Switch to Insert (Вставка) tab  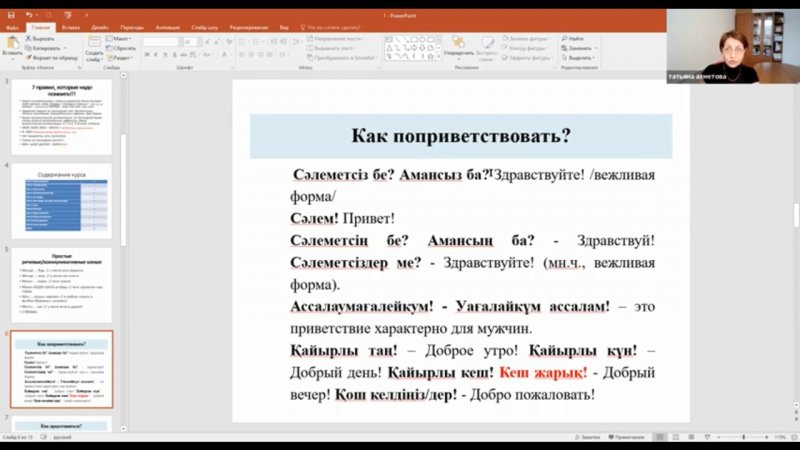[70, 28]
